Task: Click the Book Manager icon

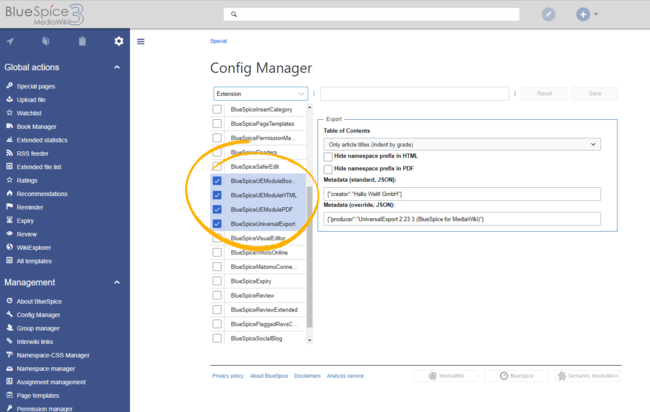Action: pyautogui.click(x=10, y=126)
